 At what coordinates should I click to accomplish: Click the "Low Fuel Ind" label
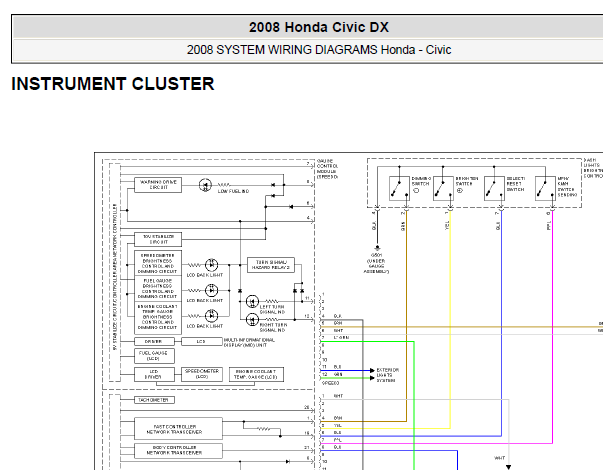click(x=233, y=191)
